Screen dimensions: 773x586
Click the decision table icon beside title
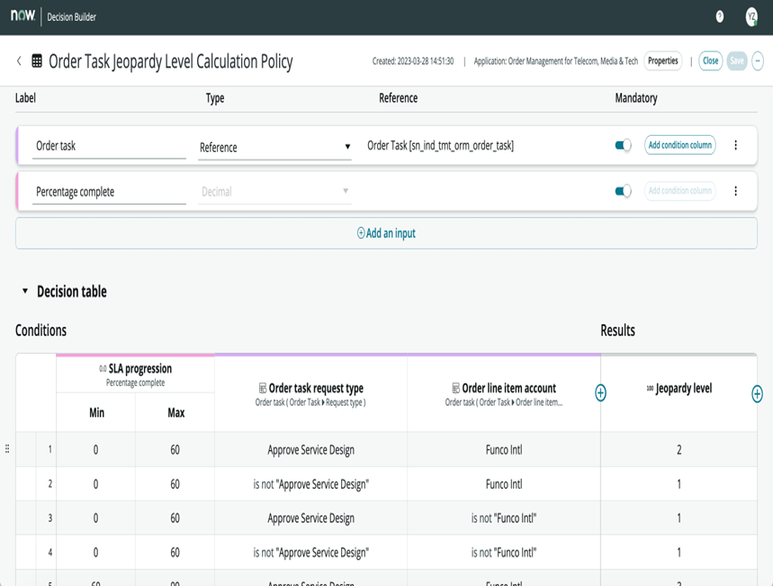37,61
